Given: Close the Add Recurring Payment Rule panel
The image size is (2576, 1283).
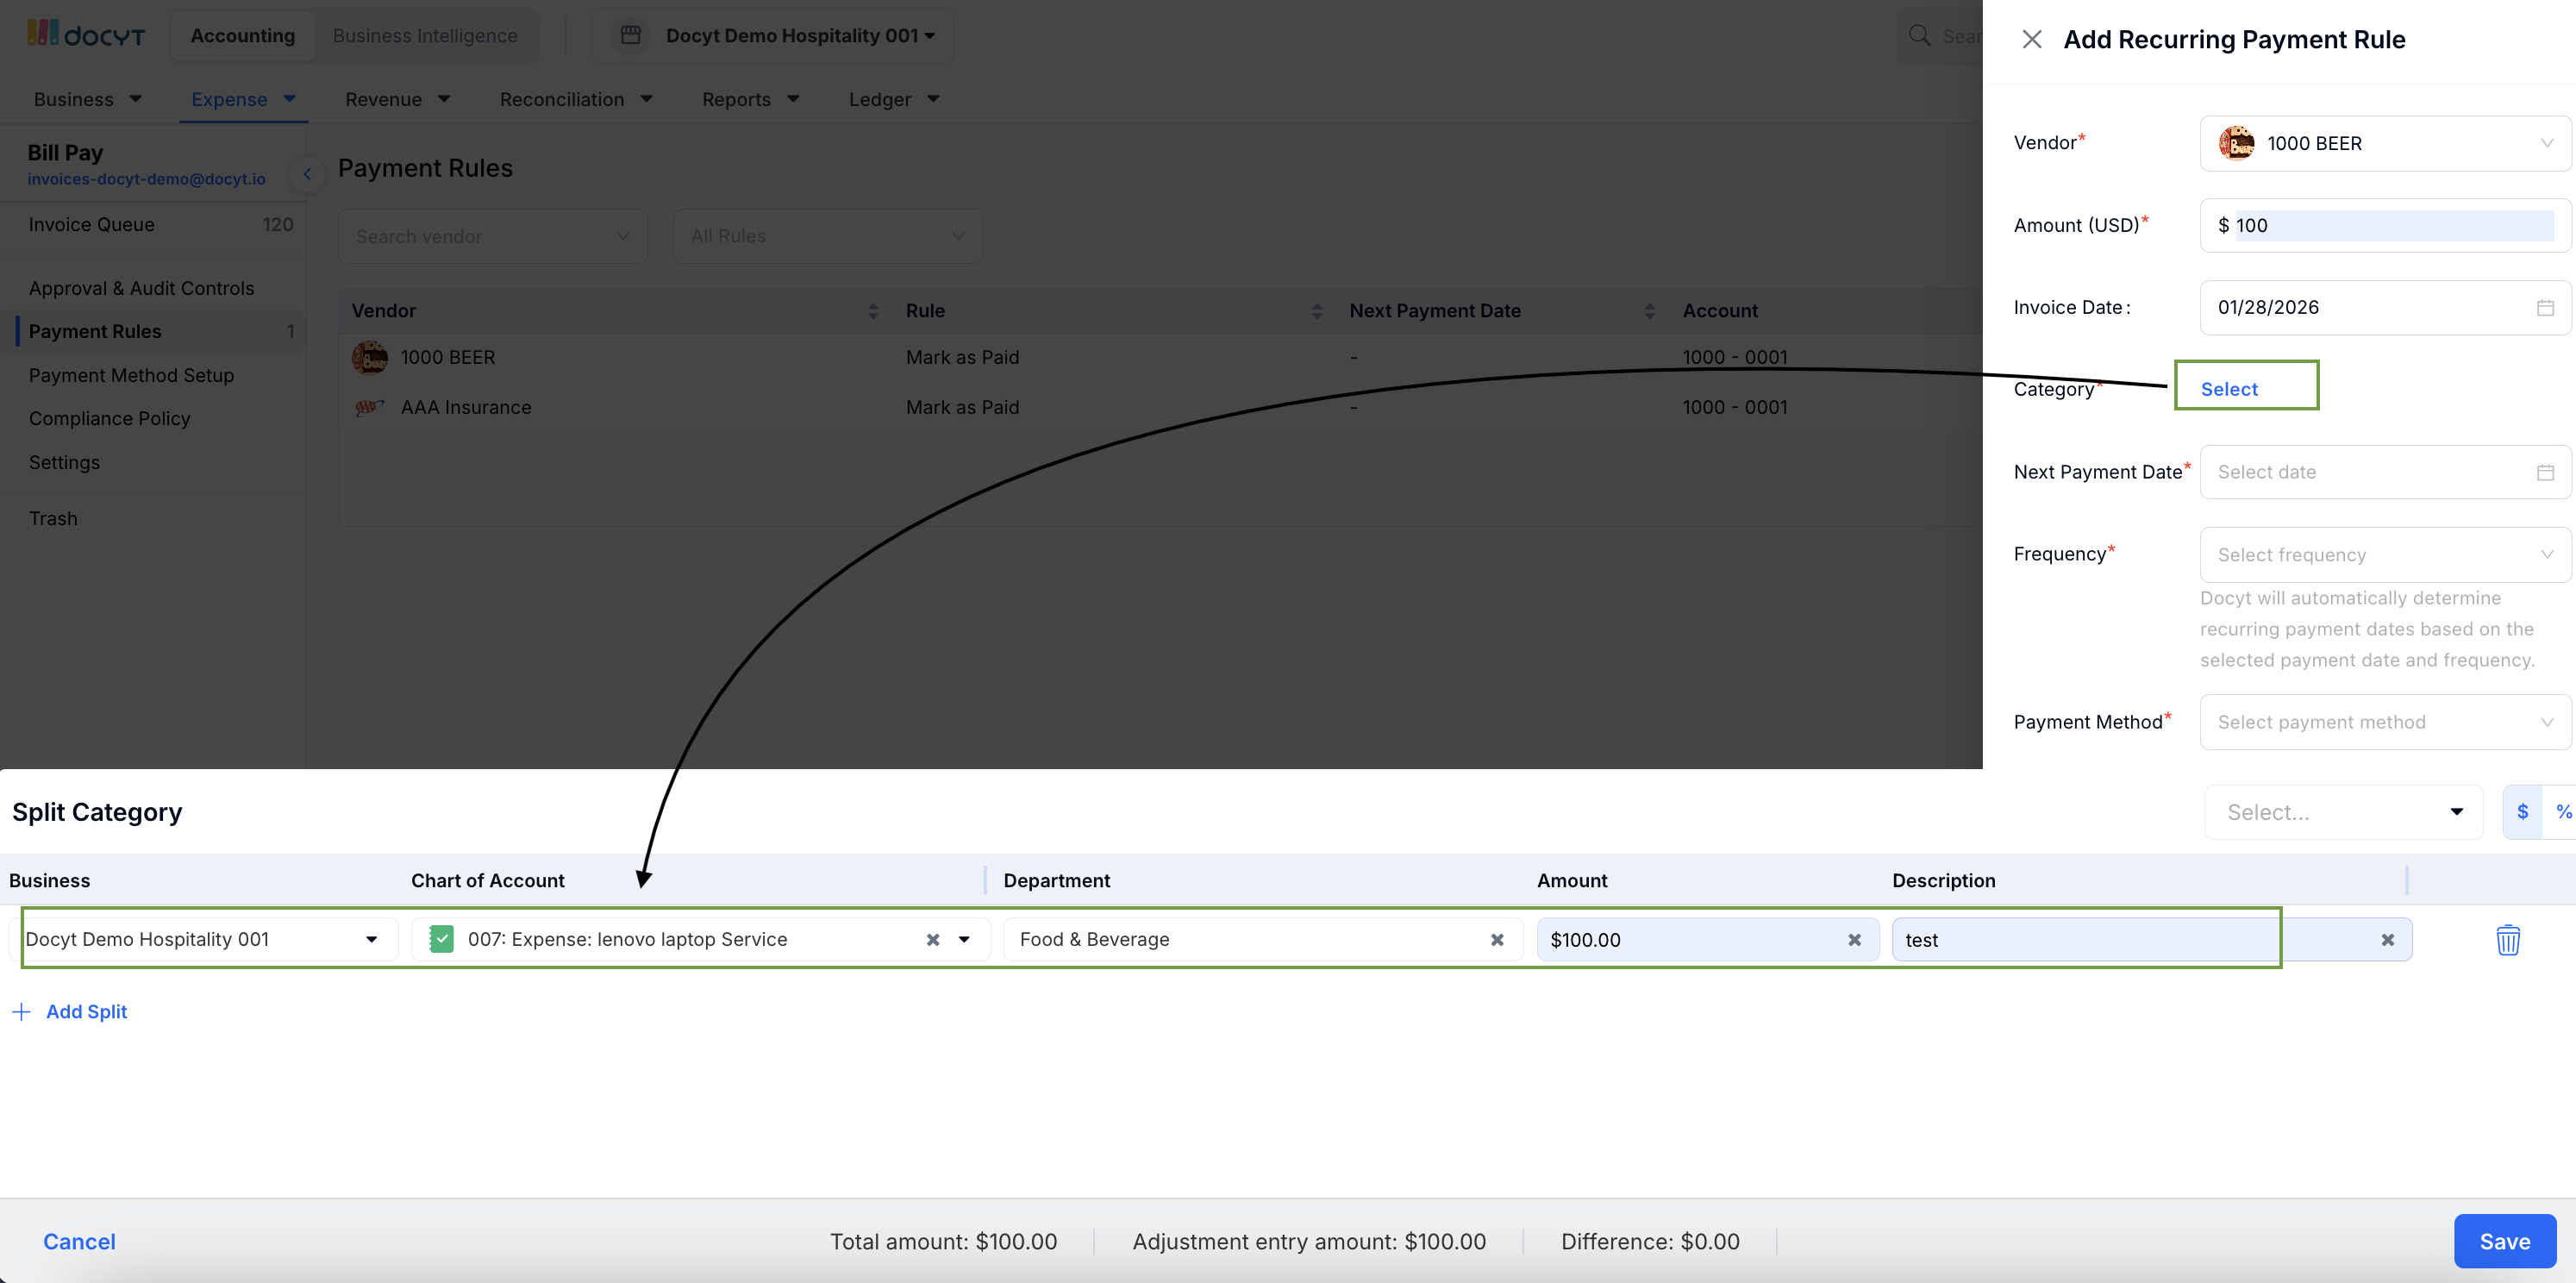Looking at the screenshot, I should (x=2031, y=39).
